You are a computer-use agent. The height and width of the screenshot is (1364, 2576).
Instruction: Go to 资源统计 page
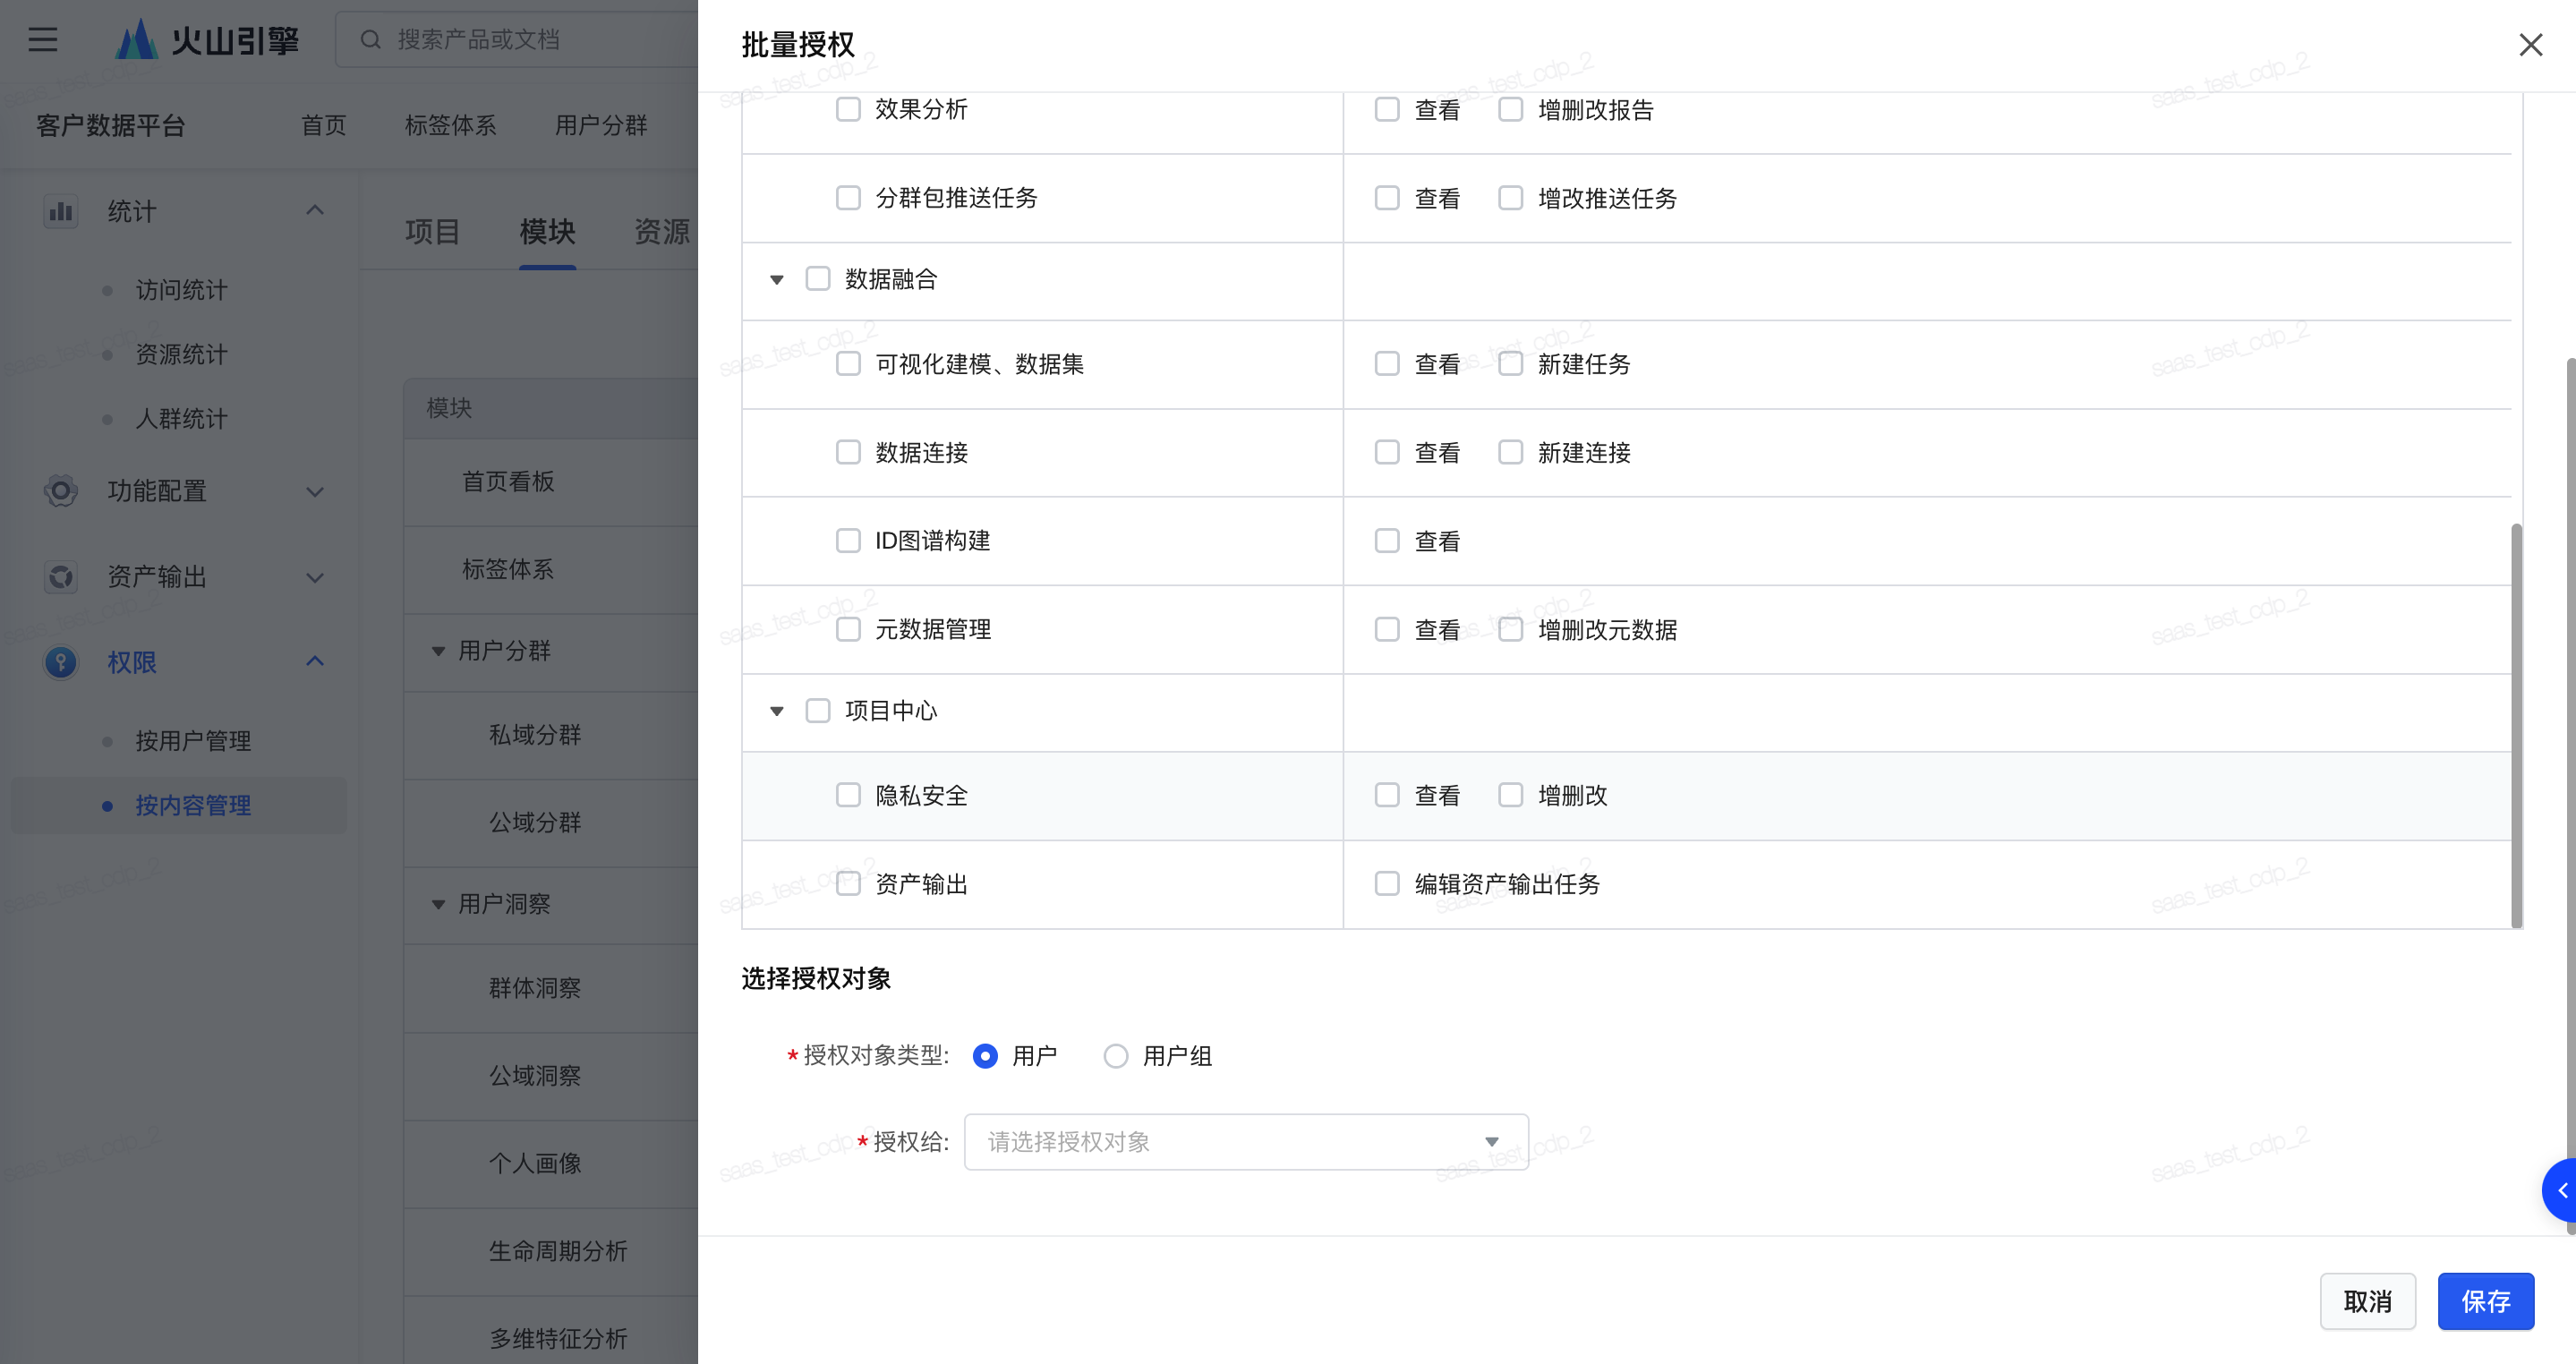tap(182, 354)
